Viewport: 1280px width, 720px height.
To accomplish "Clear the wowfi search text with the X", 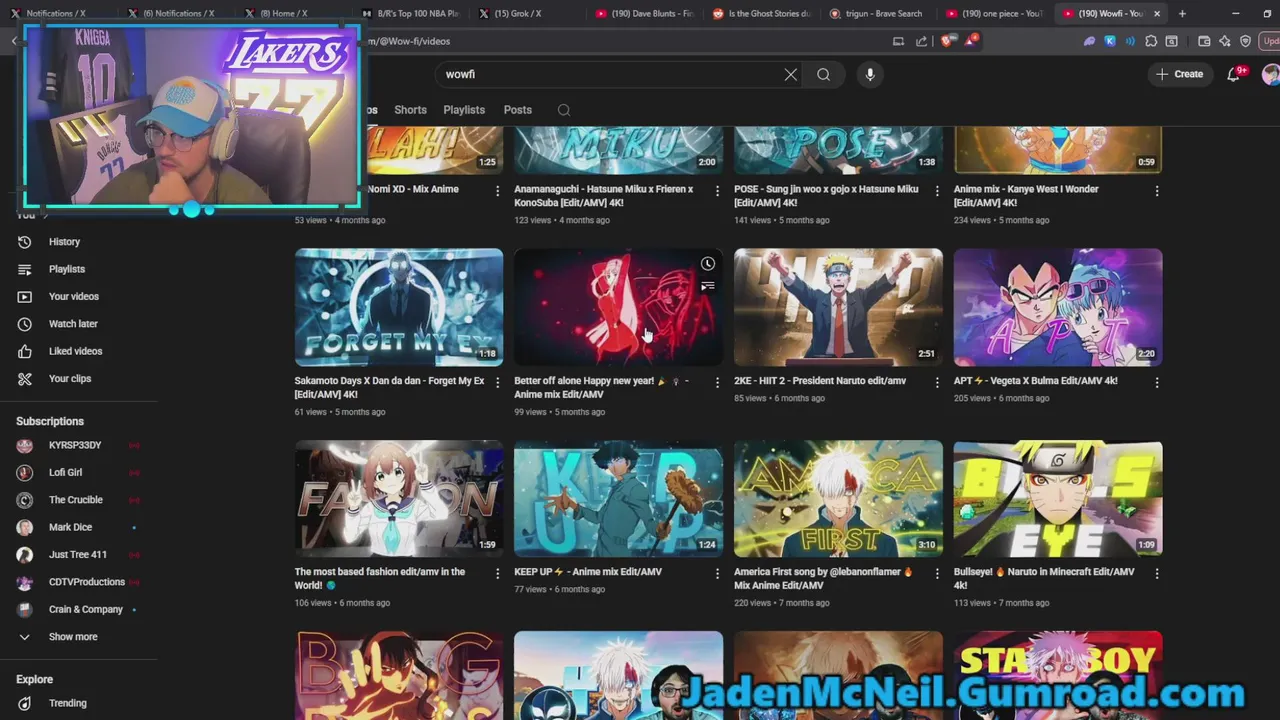I will (791, 74).
